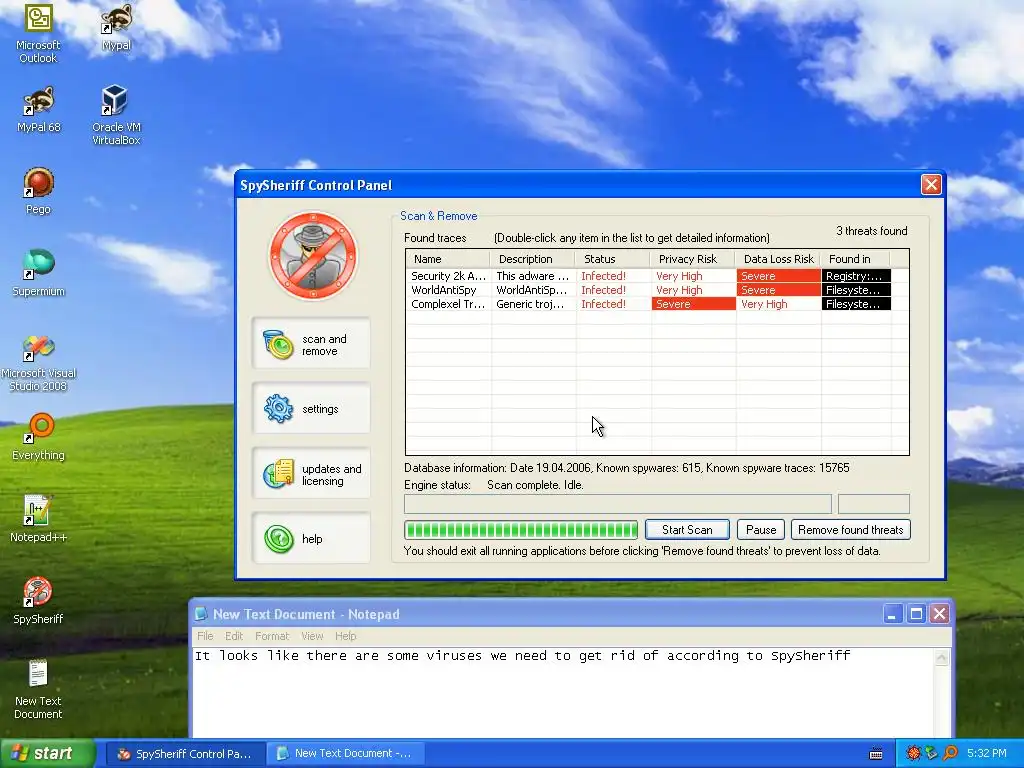The image size is (1024, 768).
Task: Click the Notepad text area
Action: (564, 692)
